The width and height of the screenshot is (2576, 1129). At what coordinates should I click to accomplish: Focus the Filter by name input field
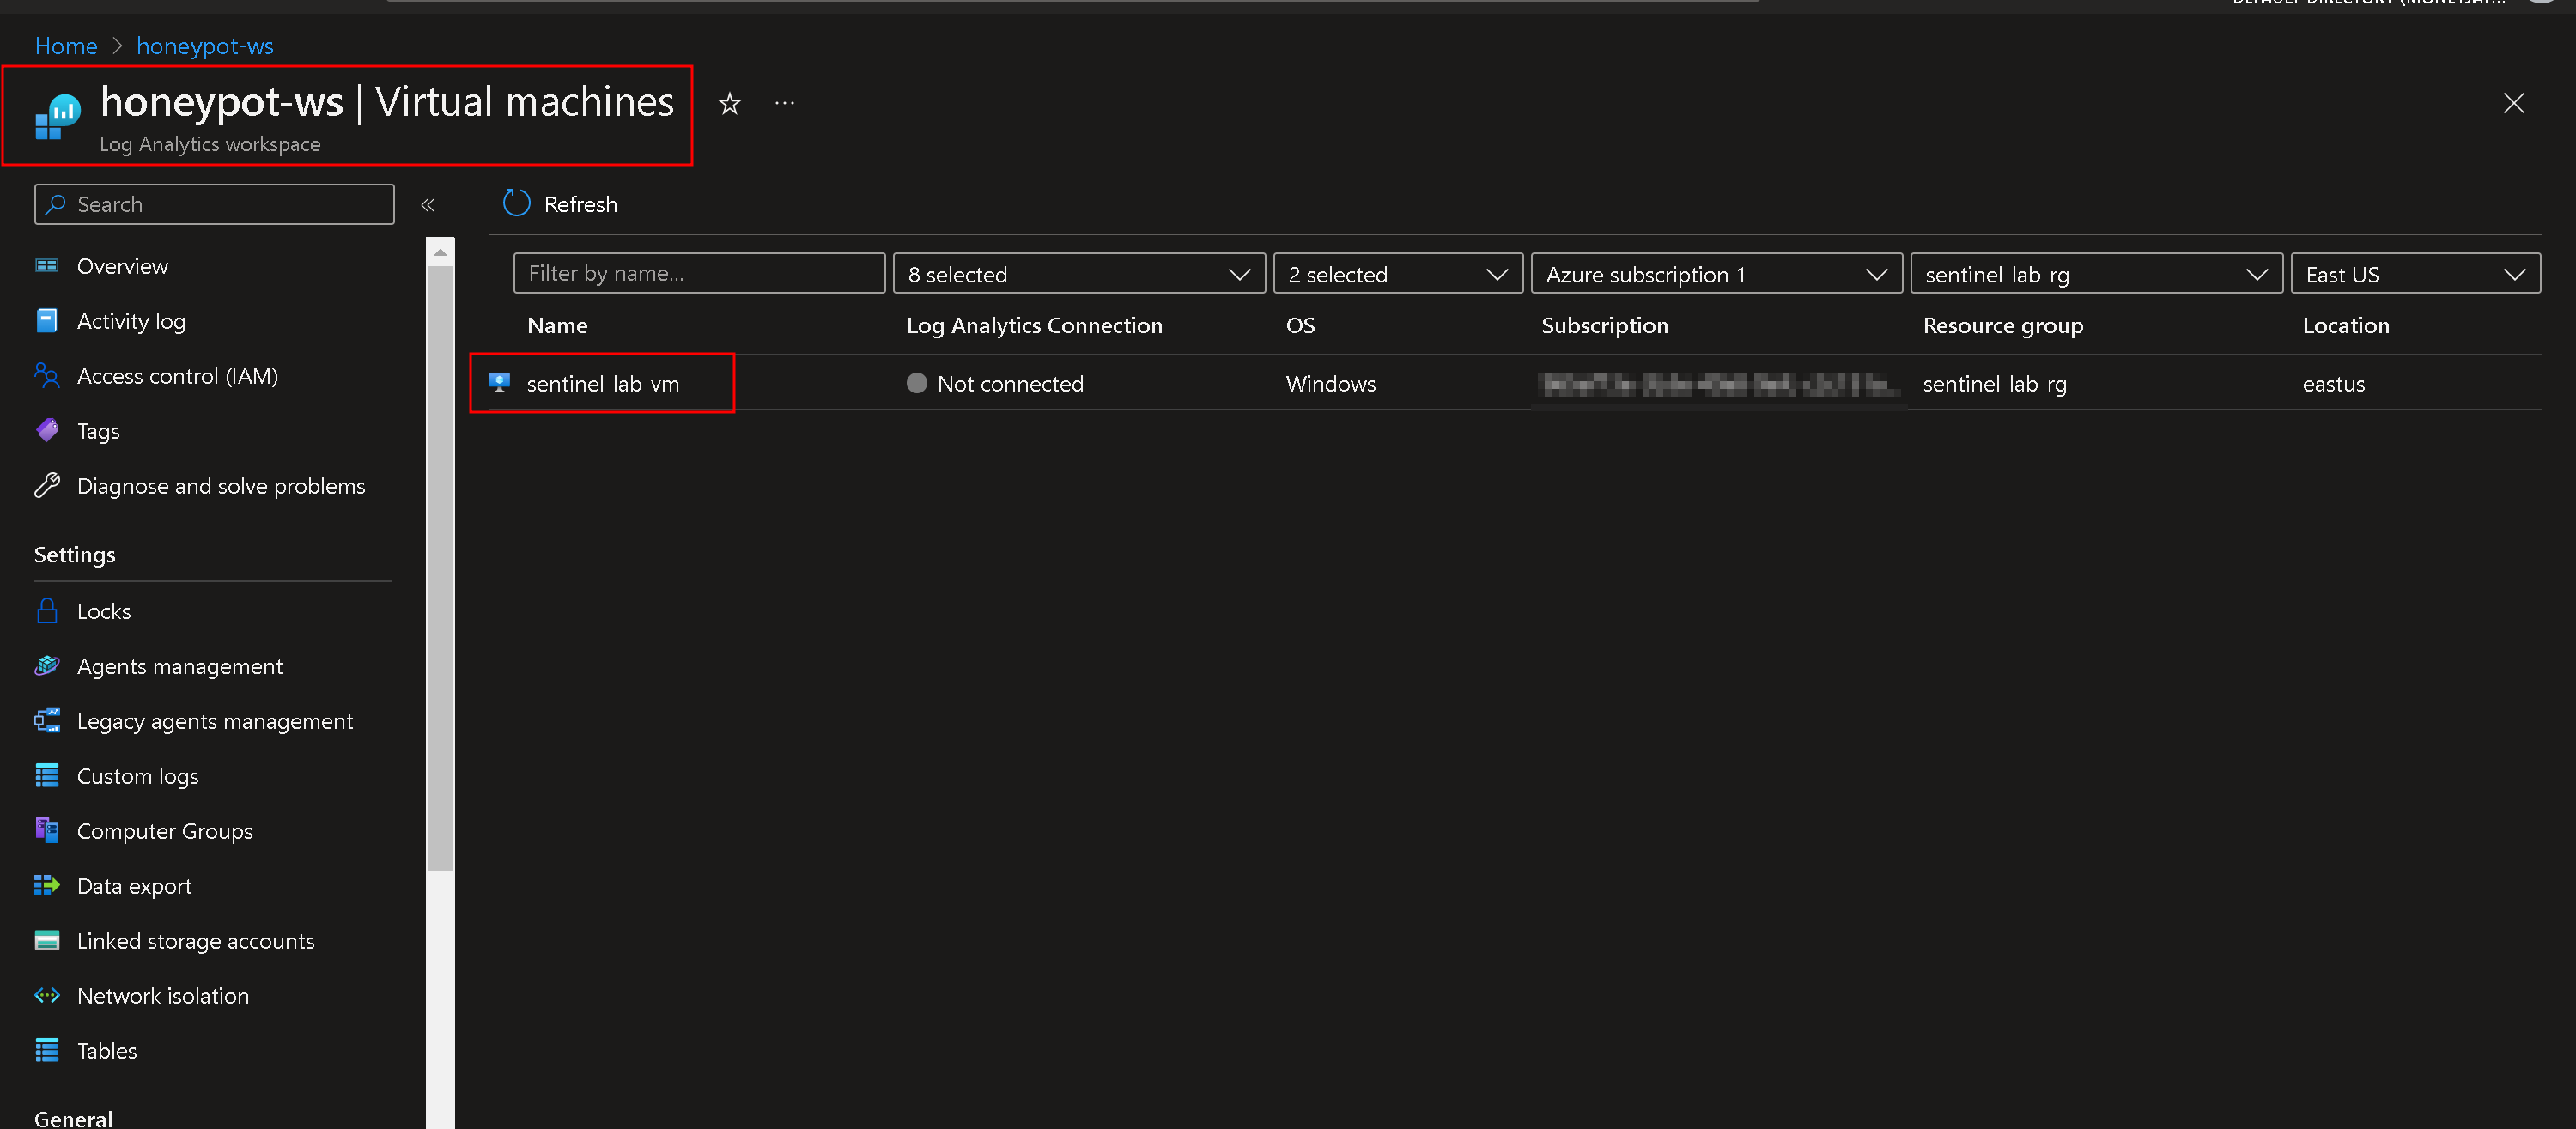(x=698, y=274)
